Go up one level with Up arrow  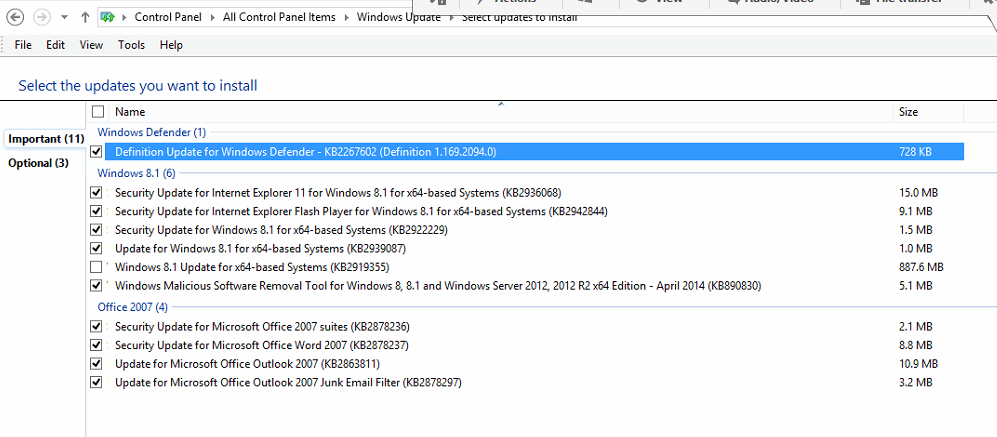click(x=85, y=18)
